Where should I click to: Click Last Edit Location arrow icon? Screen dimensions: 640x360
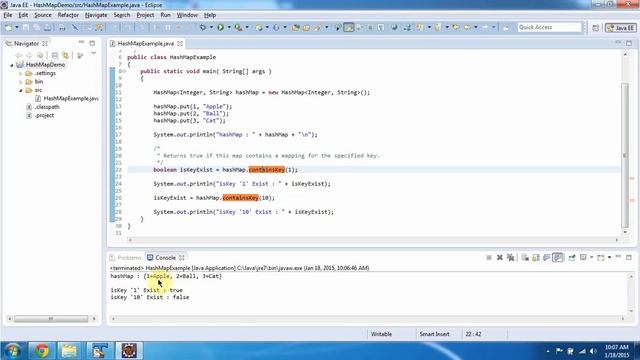(x=456, y=27)
